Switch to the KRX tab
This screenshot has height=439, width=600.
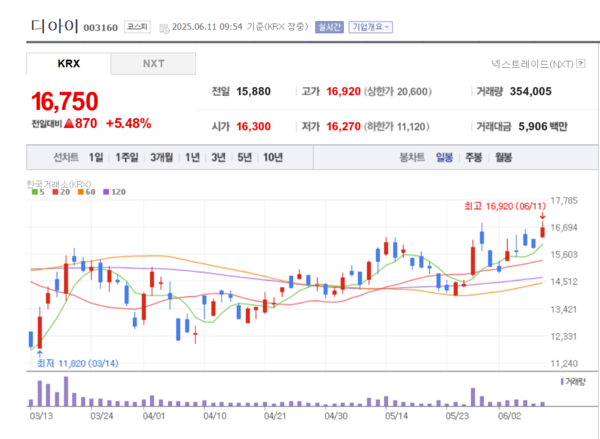(68, 64)
